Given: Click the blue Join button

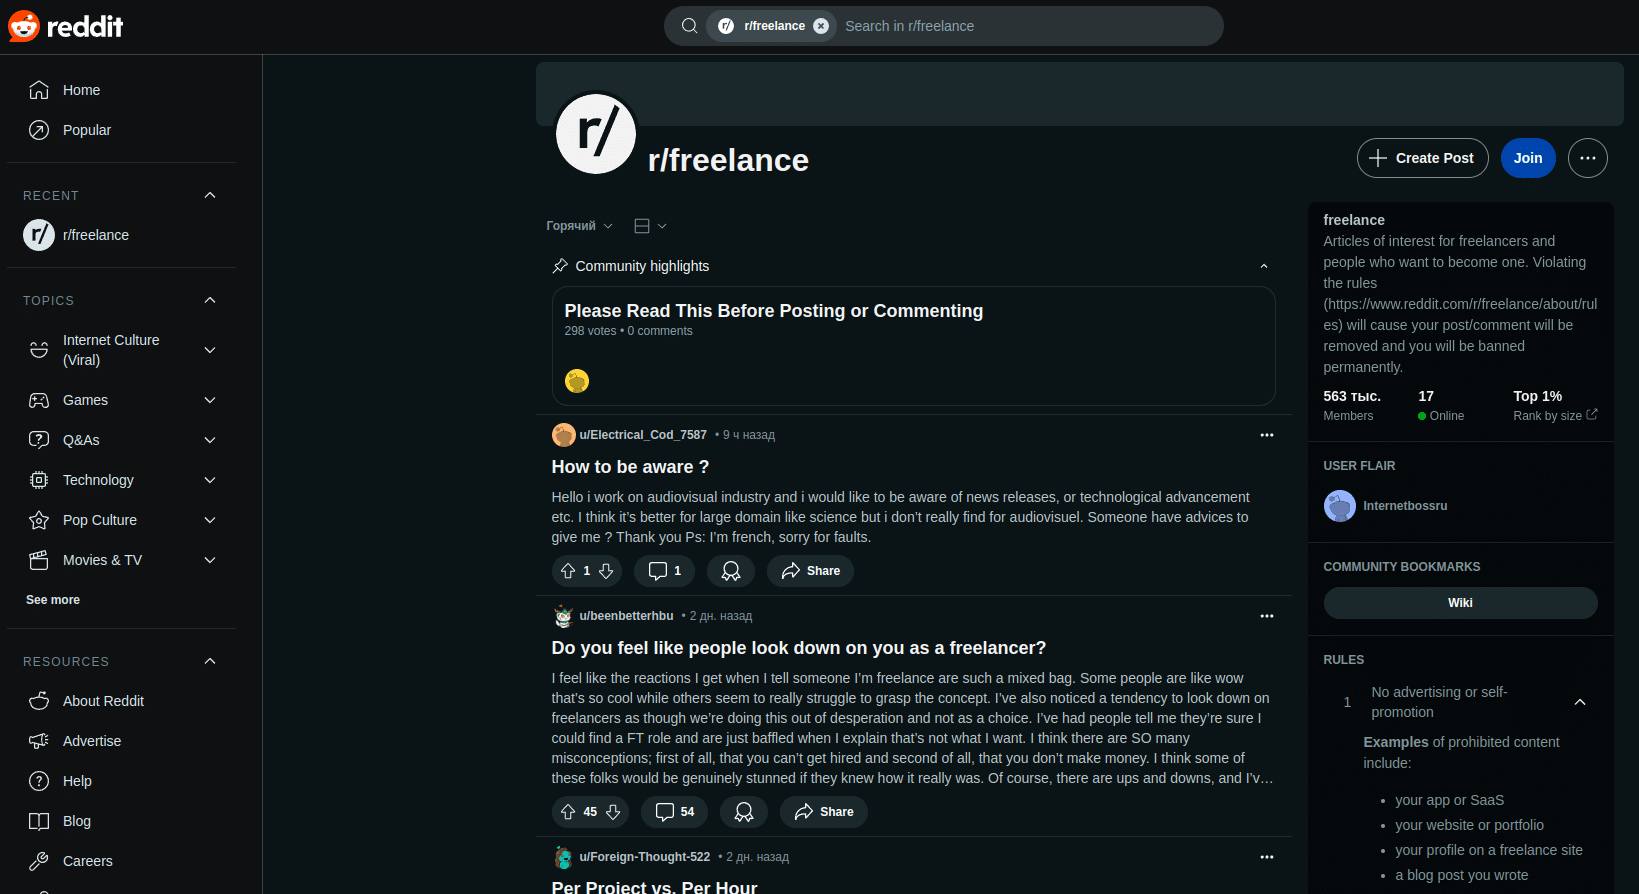Looking at the screenshot, I should [x=1528, y=158].
